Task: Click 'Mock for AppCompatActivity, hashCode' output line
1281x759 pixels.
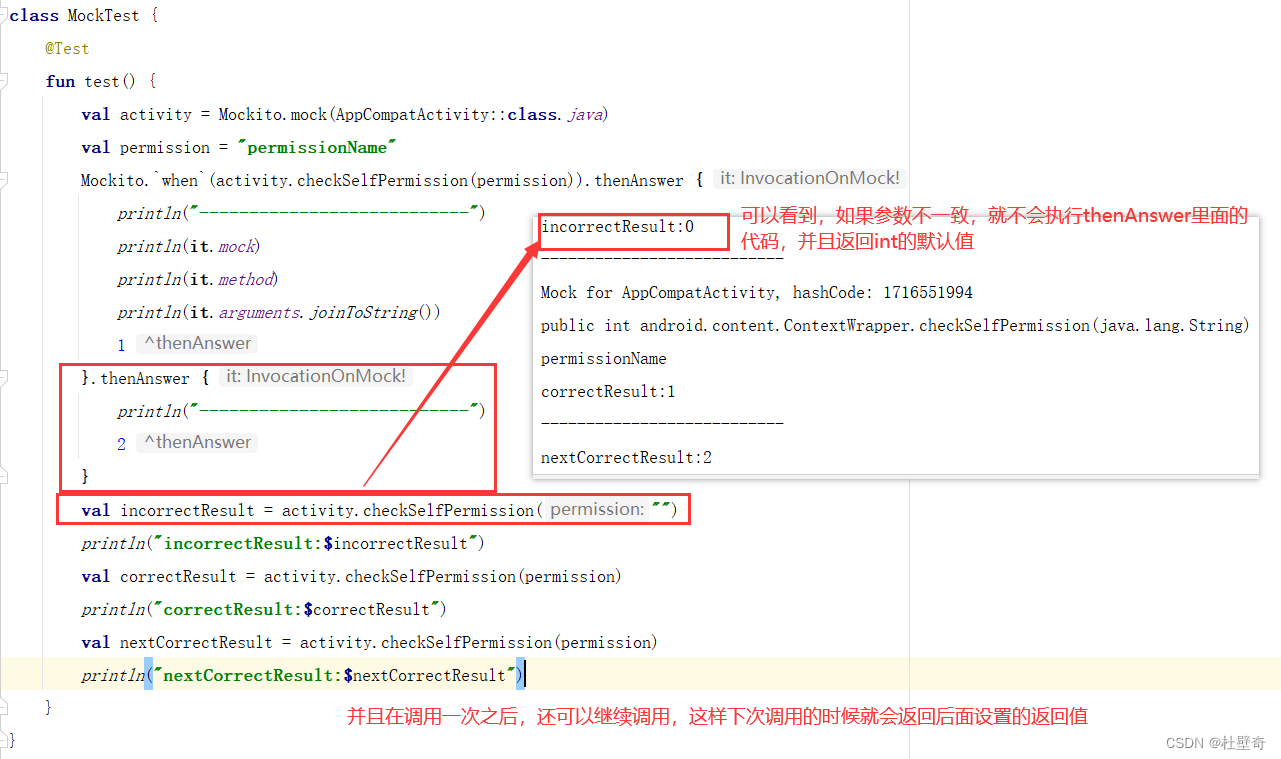Action: (757, 293)
